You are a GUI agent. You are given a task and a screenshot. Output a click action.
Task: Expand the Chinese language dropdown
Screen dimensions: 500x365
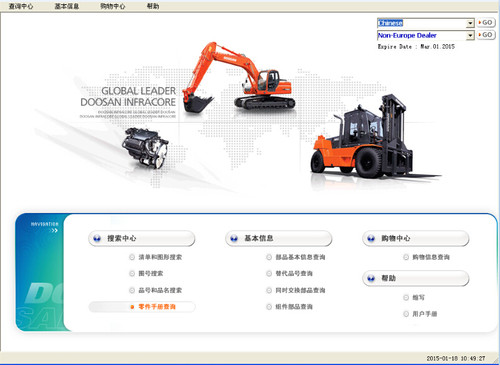470,23
